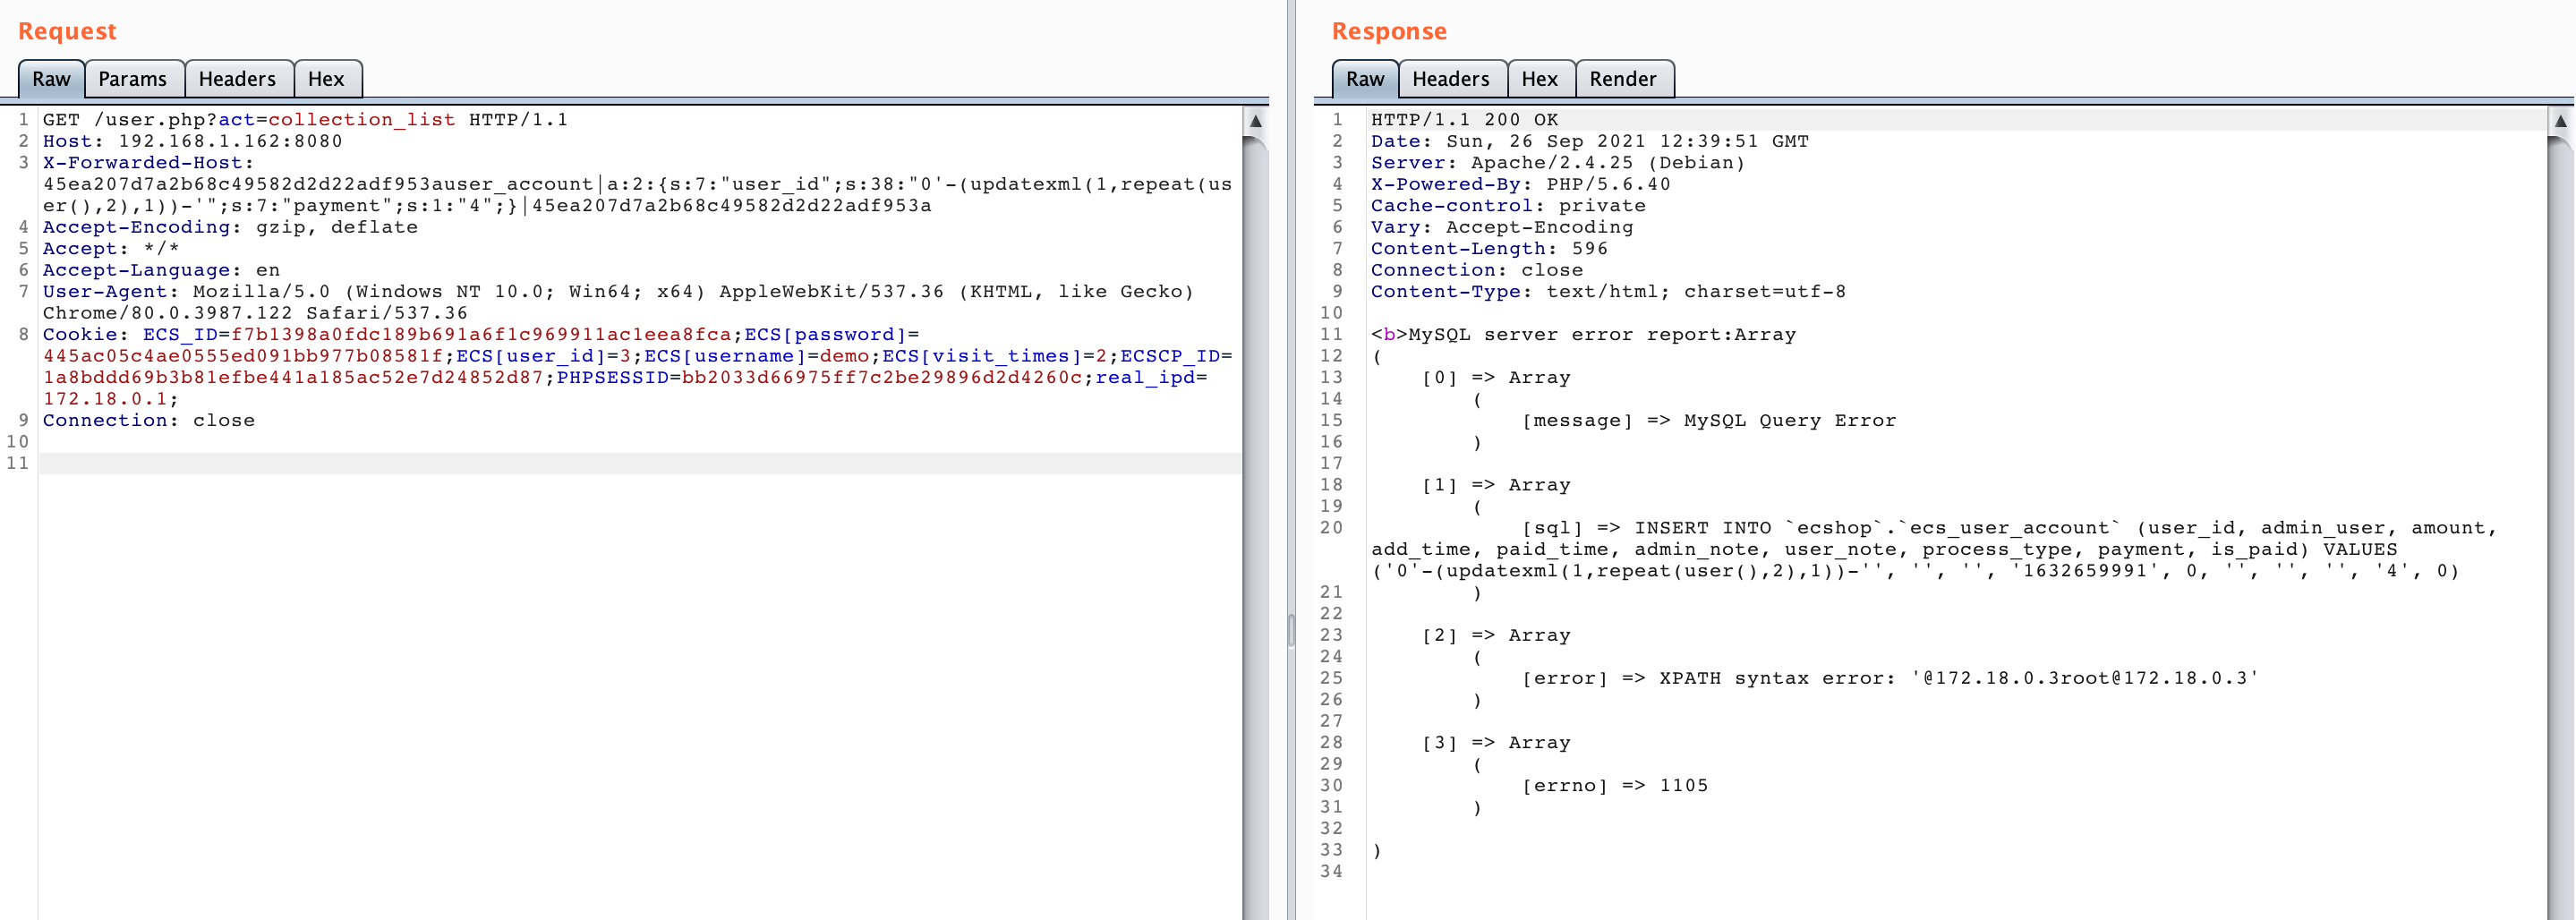This screenshot has height=920, width=2576.
Task: Click Cache-control: private response line
Action: coord(1508,206)
